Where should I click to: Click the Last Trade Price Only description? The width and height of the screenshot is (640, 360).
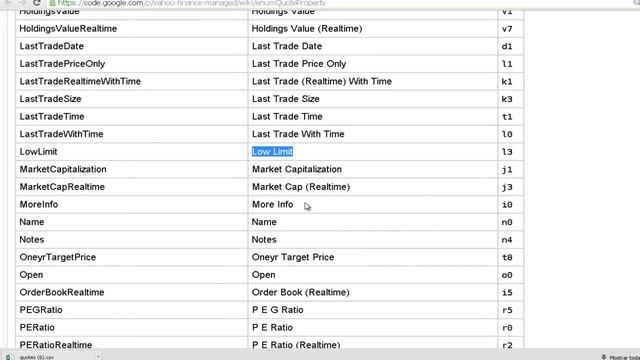[299, 64]
